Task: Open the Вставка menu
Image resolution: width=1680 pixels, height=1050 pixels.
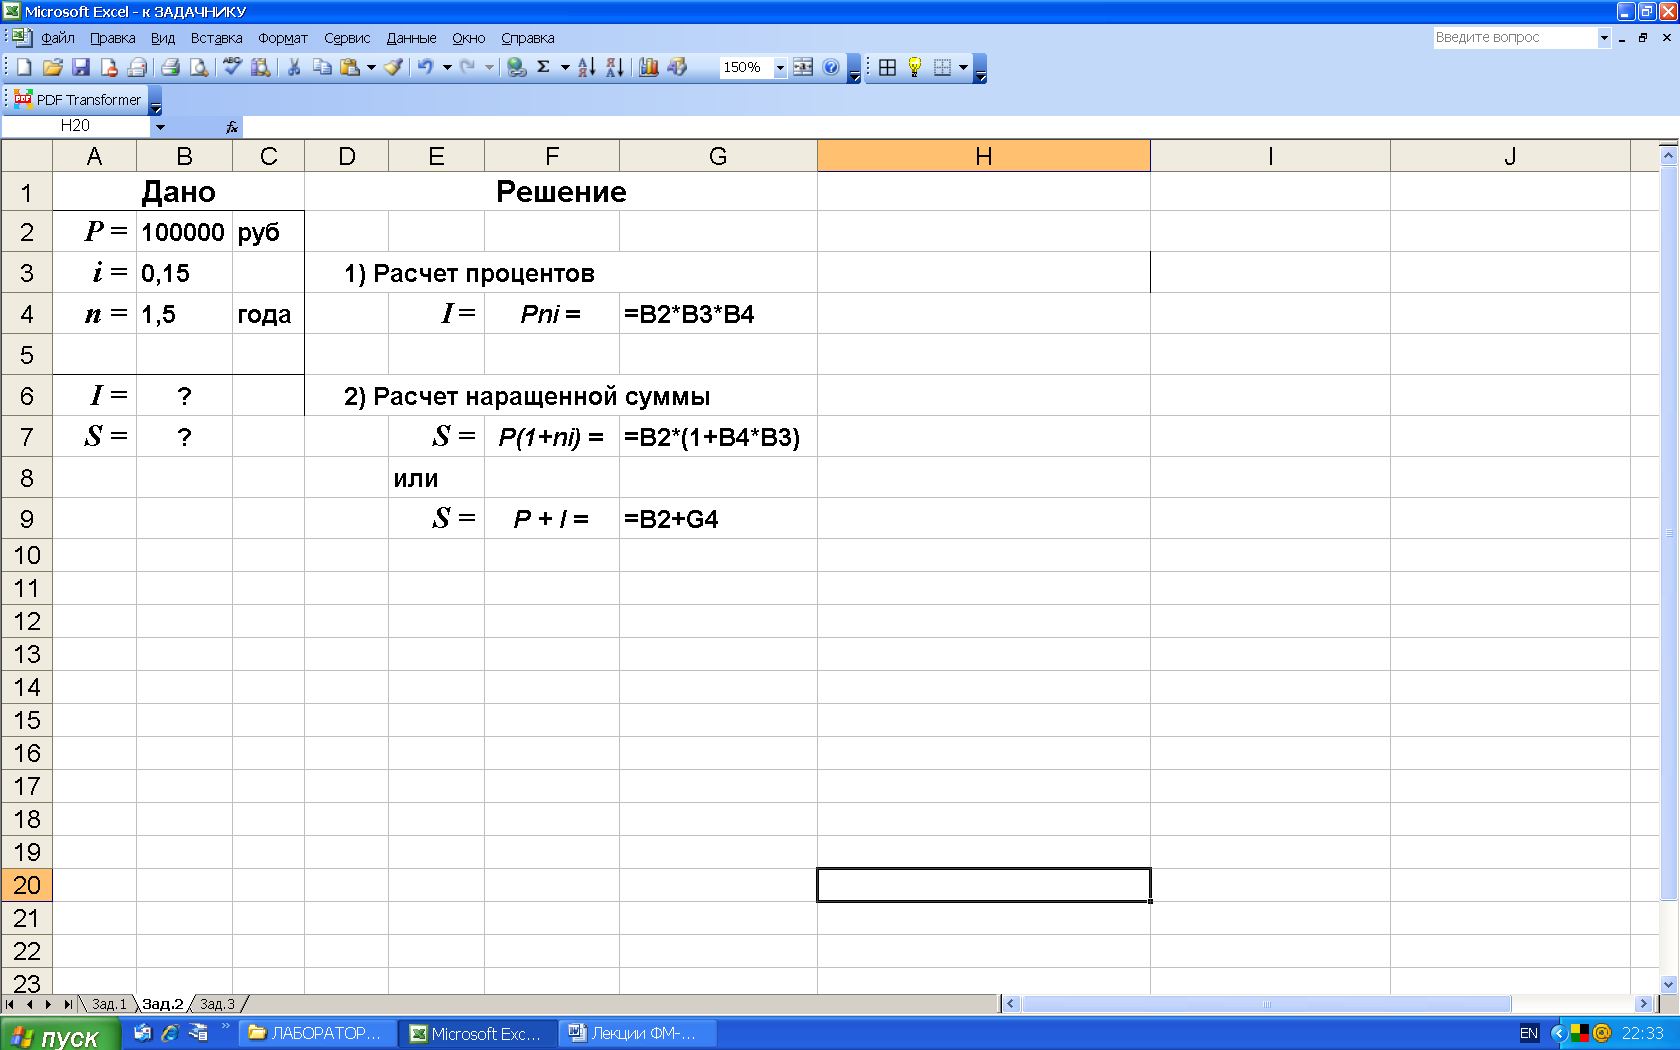Action: tap(217, 38)
